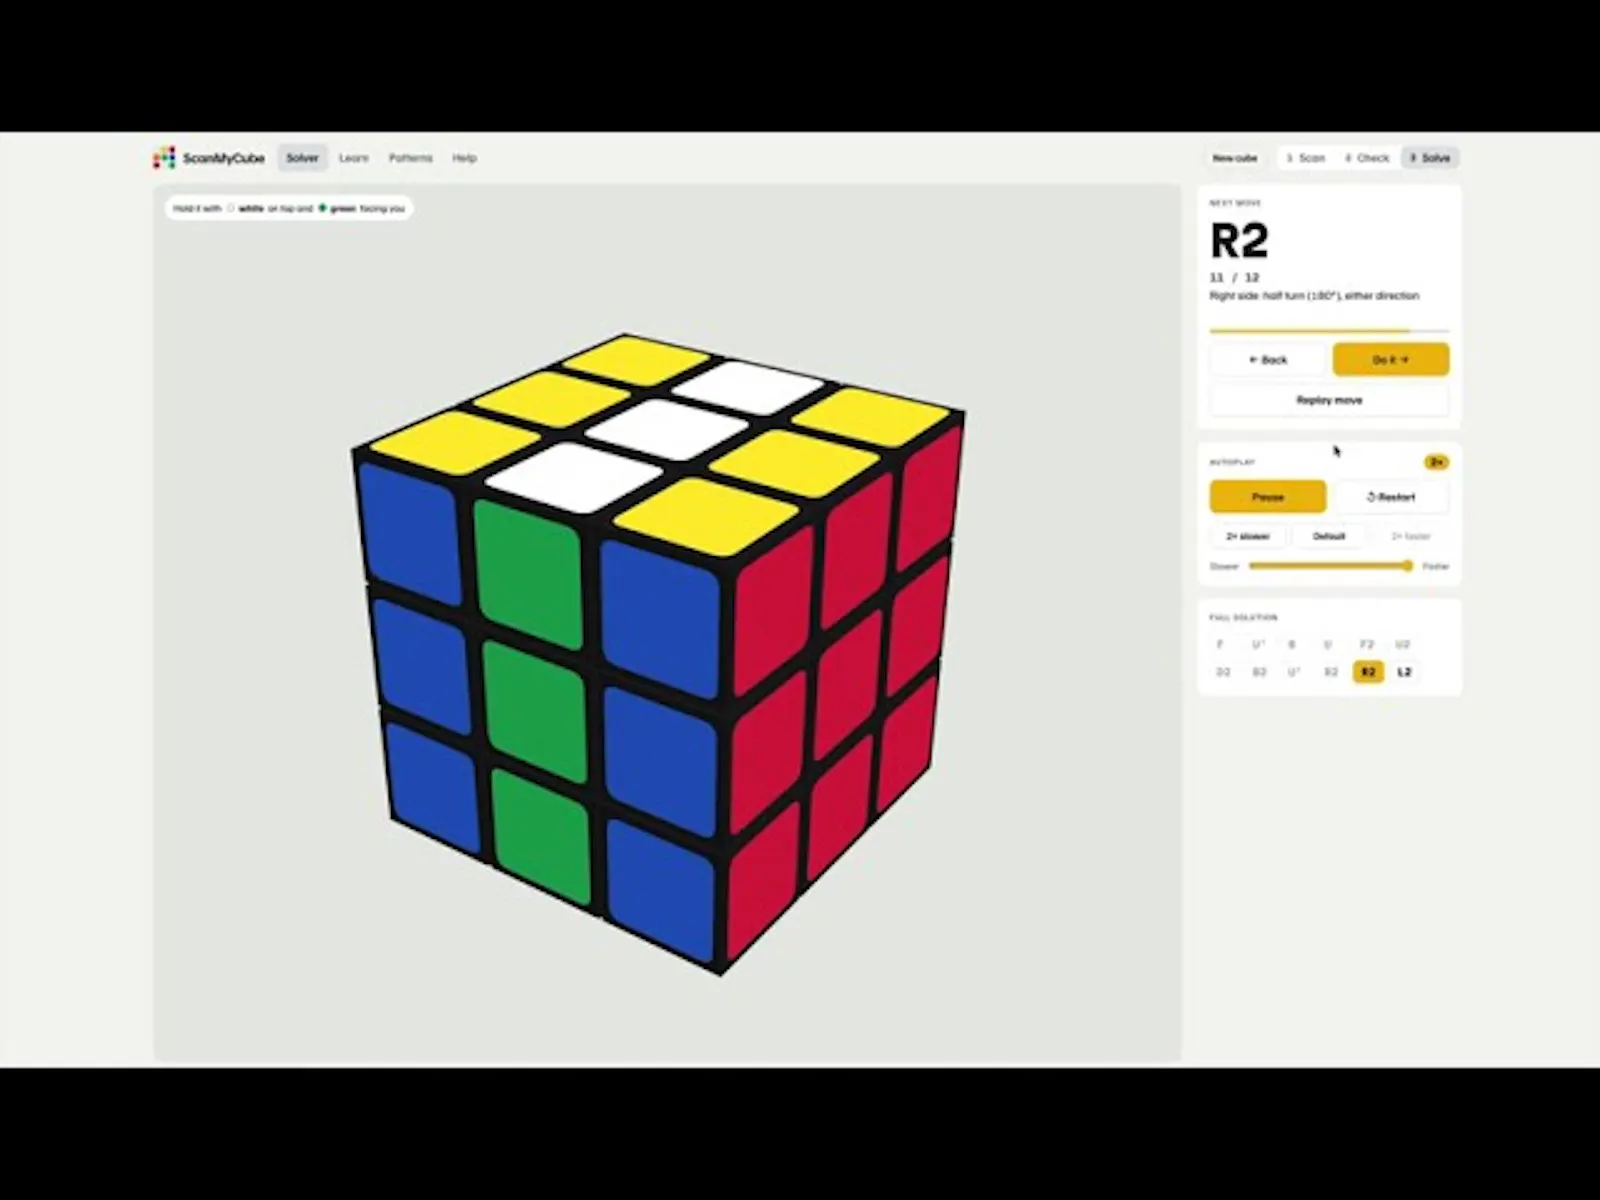Click the hold-orientation hint pill
This screenshot has width=1600, height=1200.
(289, 208)
